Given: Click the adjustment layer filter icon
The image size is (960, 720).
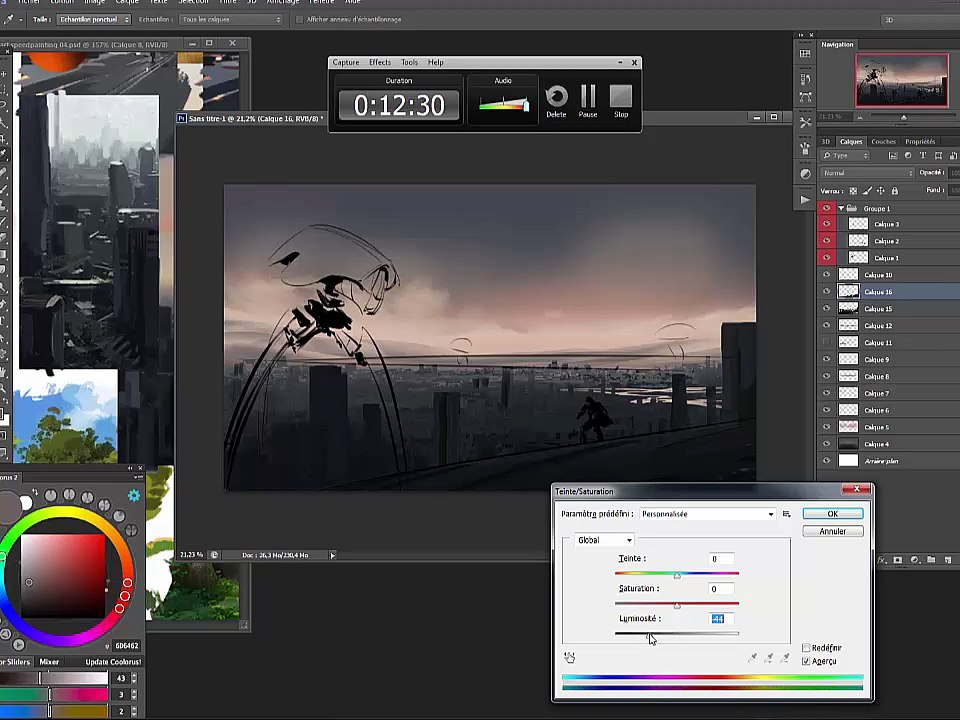Looking at the screenshot, I should tap(908, 156).
